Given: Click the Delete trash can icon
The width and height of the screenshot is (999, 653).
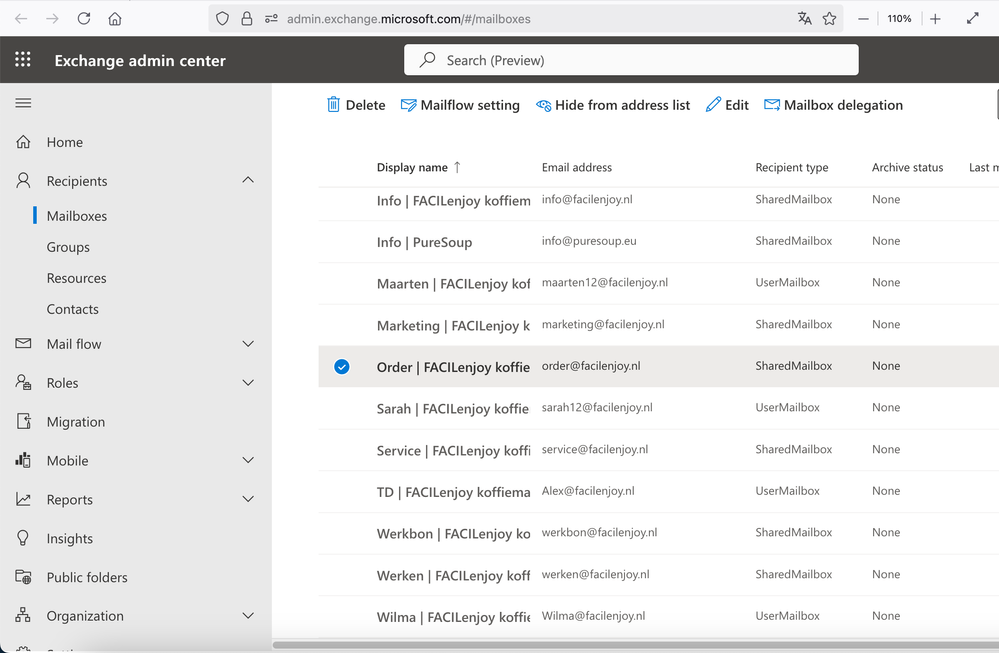Looking at the screenshot, I should click(x=333, y=104).
